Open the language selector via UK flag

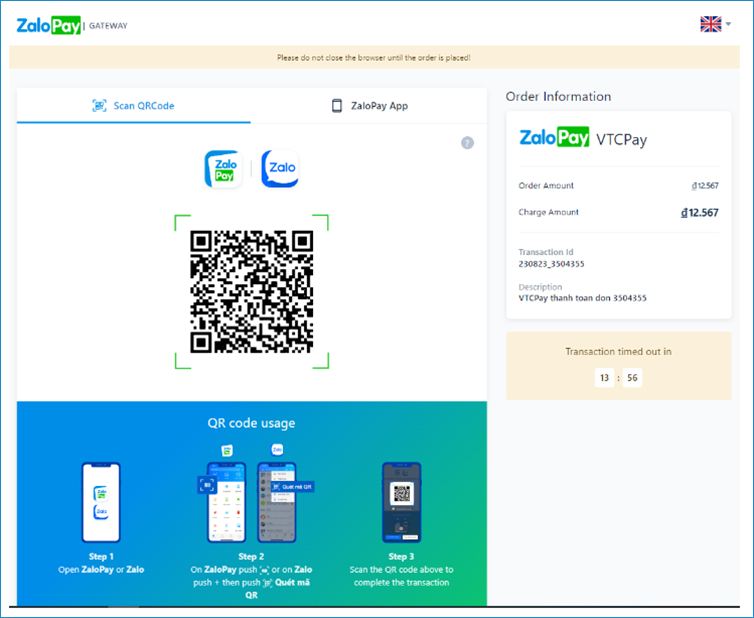tap(711, 24)
